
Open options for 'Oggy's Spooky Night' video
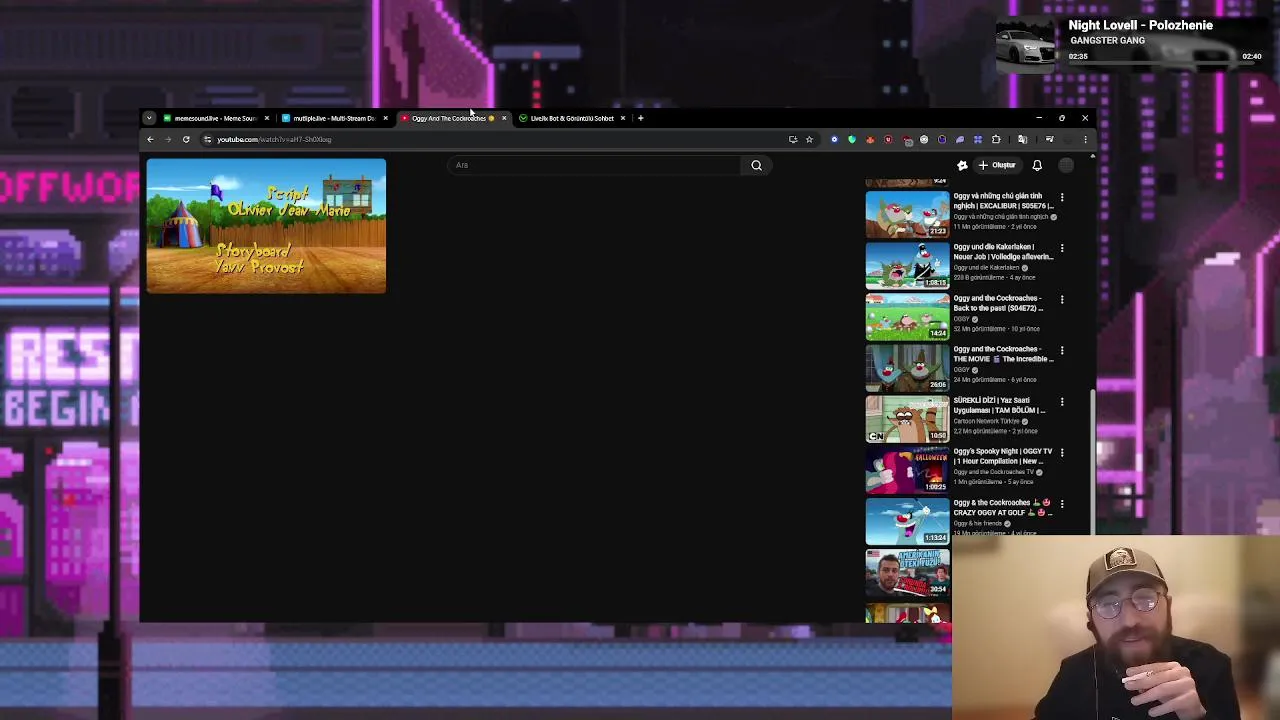pyautogui.click(x=1062, y=452)
